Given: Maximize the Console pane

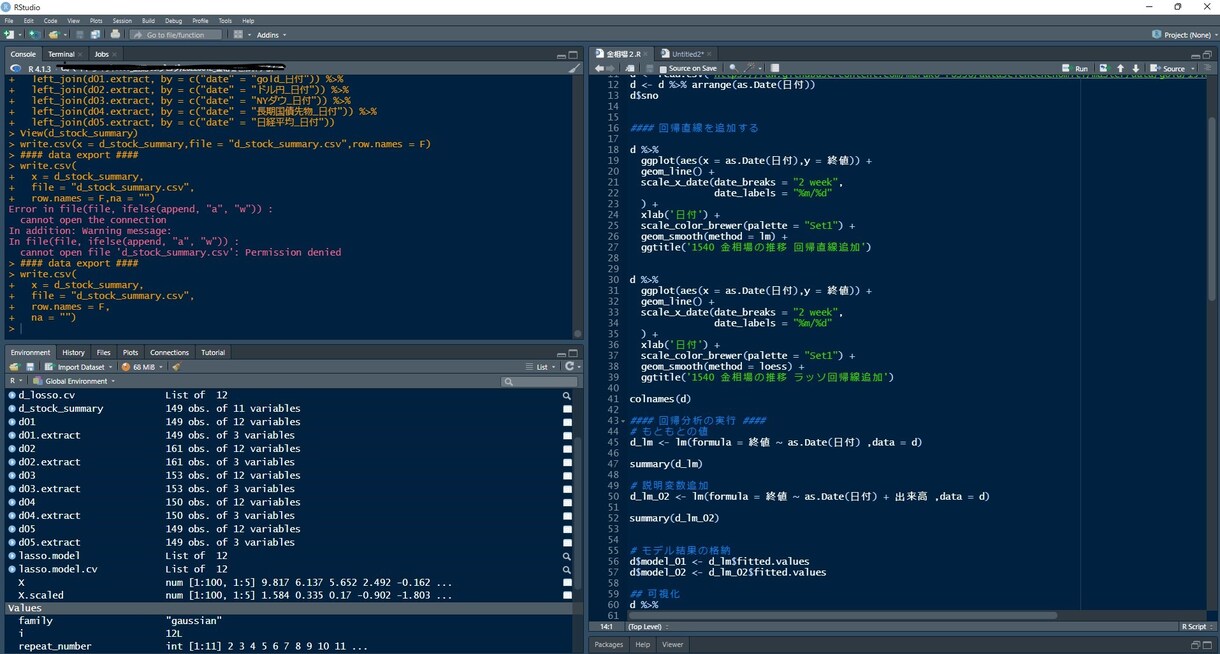Looking at the screenshot, I should pos(573,54).
